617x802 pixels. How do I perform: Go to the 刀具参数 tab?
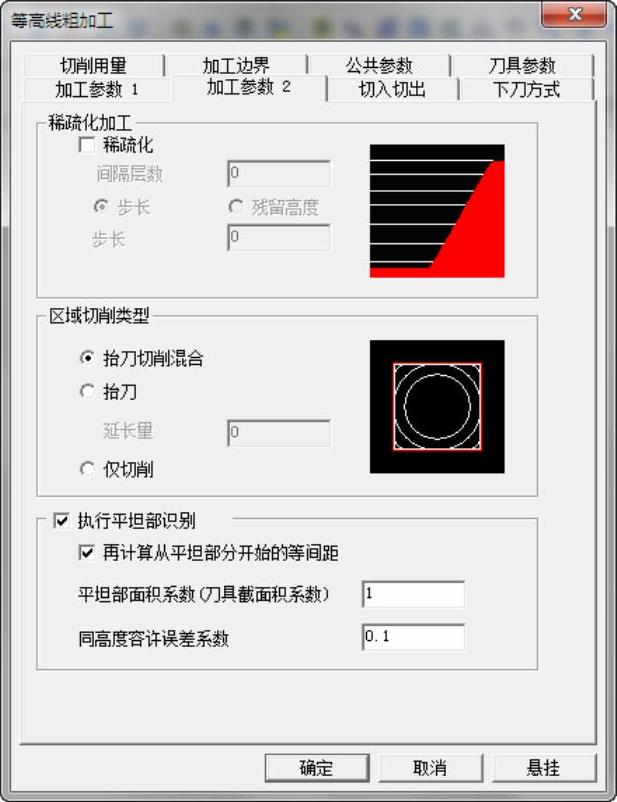(x=522, y=65)
